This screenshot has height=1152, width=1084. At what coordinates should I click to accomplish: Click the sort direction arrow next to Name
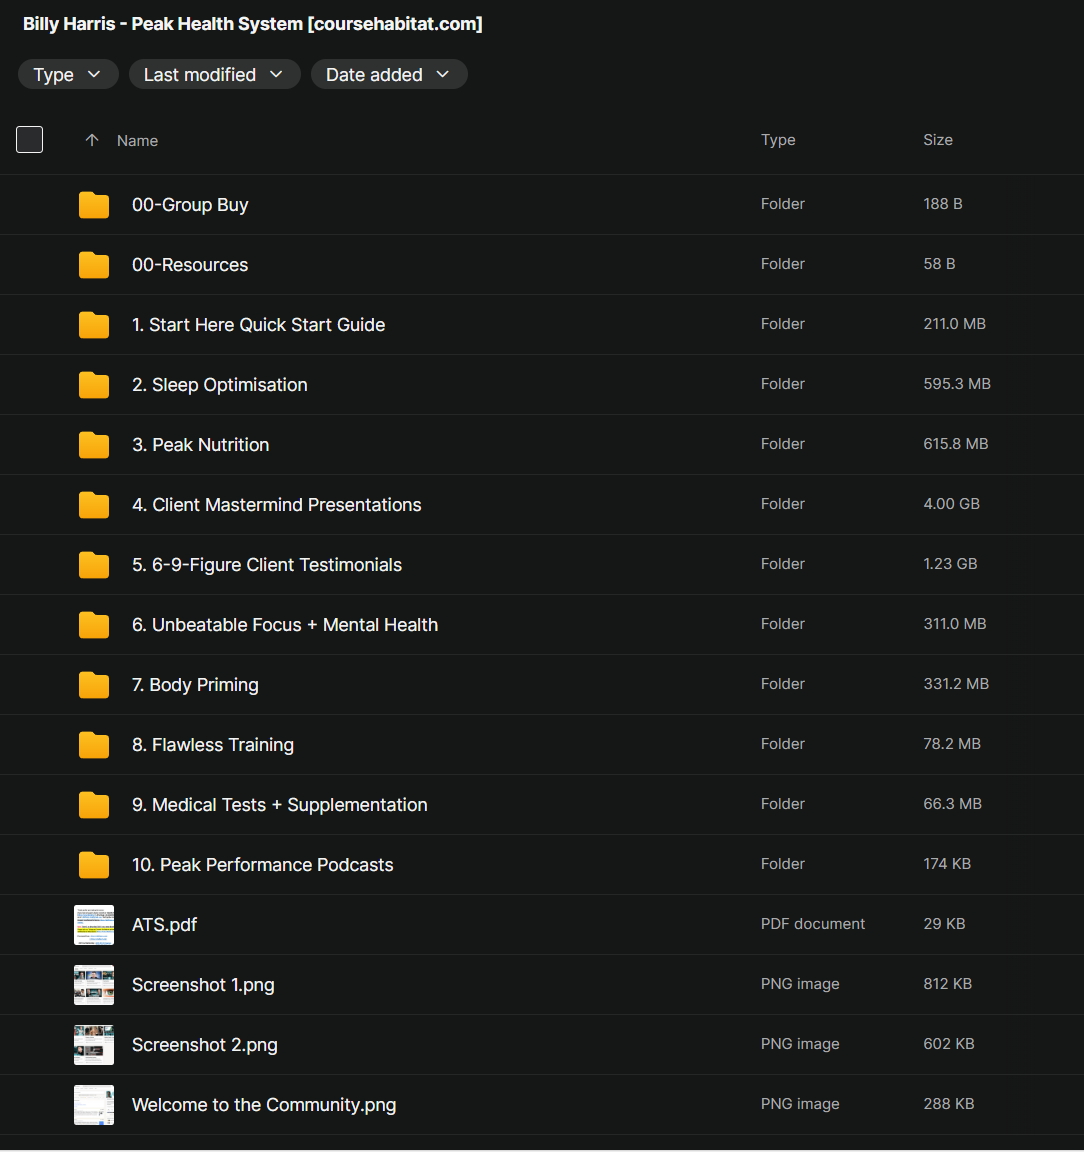click(92, 141)
